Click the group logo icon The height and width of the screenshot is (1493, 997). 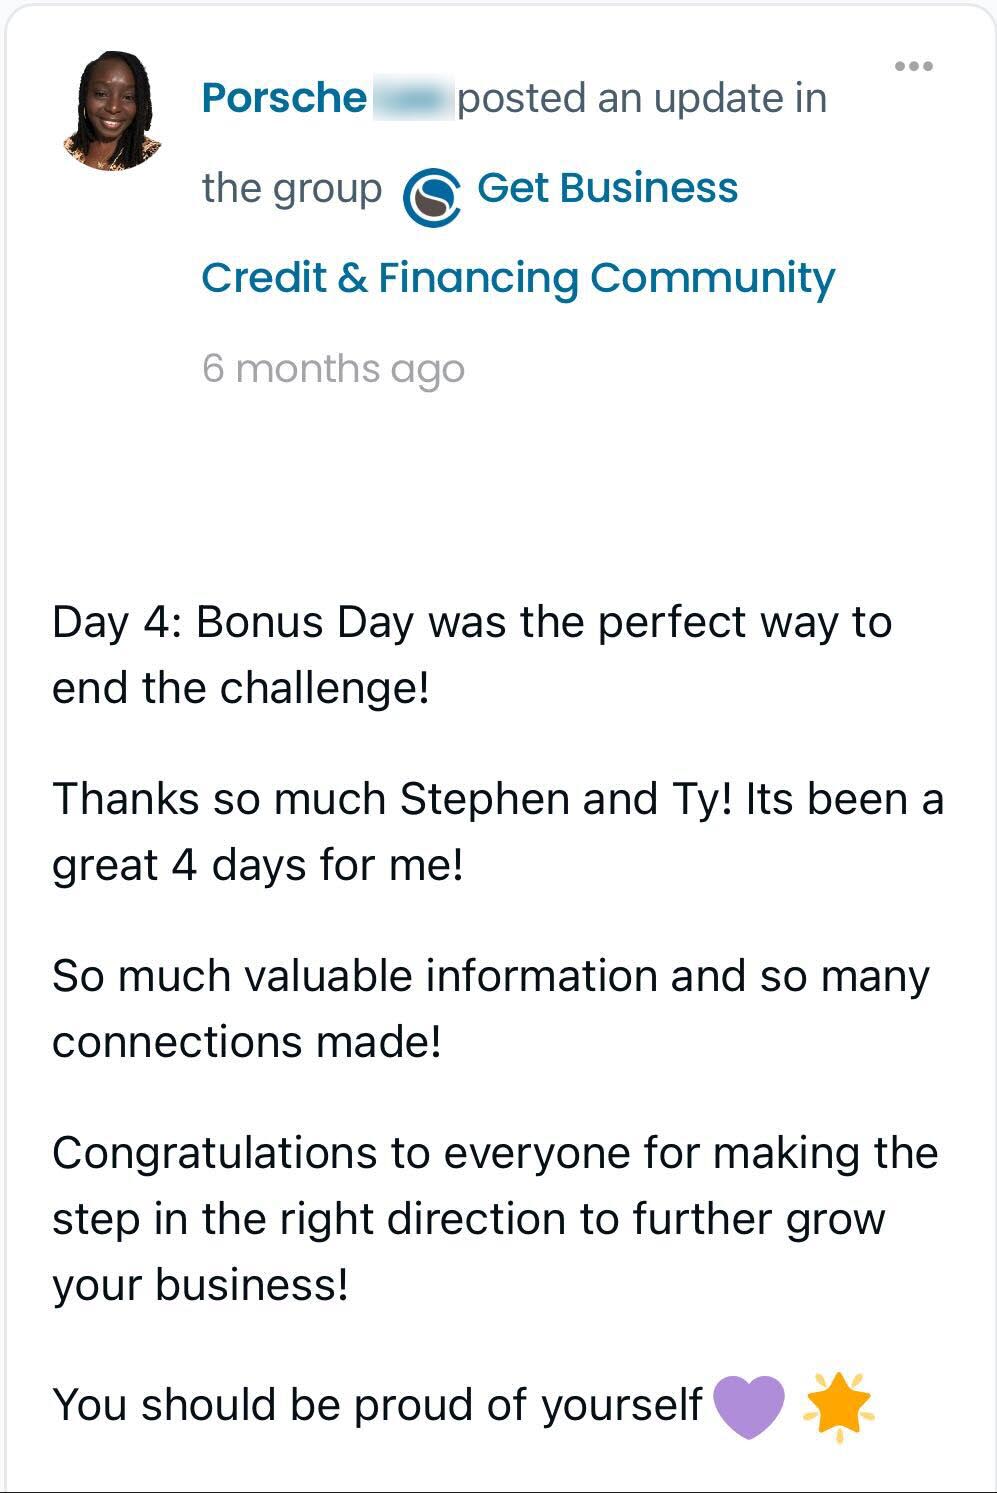(x=431, y=196)
